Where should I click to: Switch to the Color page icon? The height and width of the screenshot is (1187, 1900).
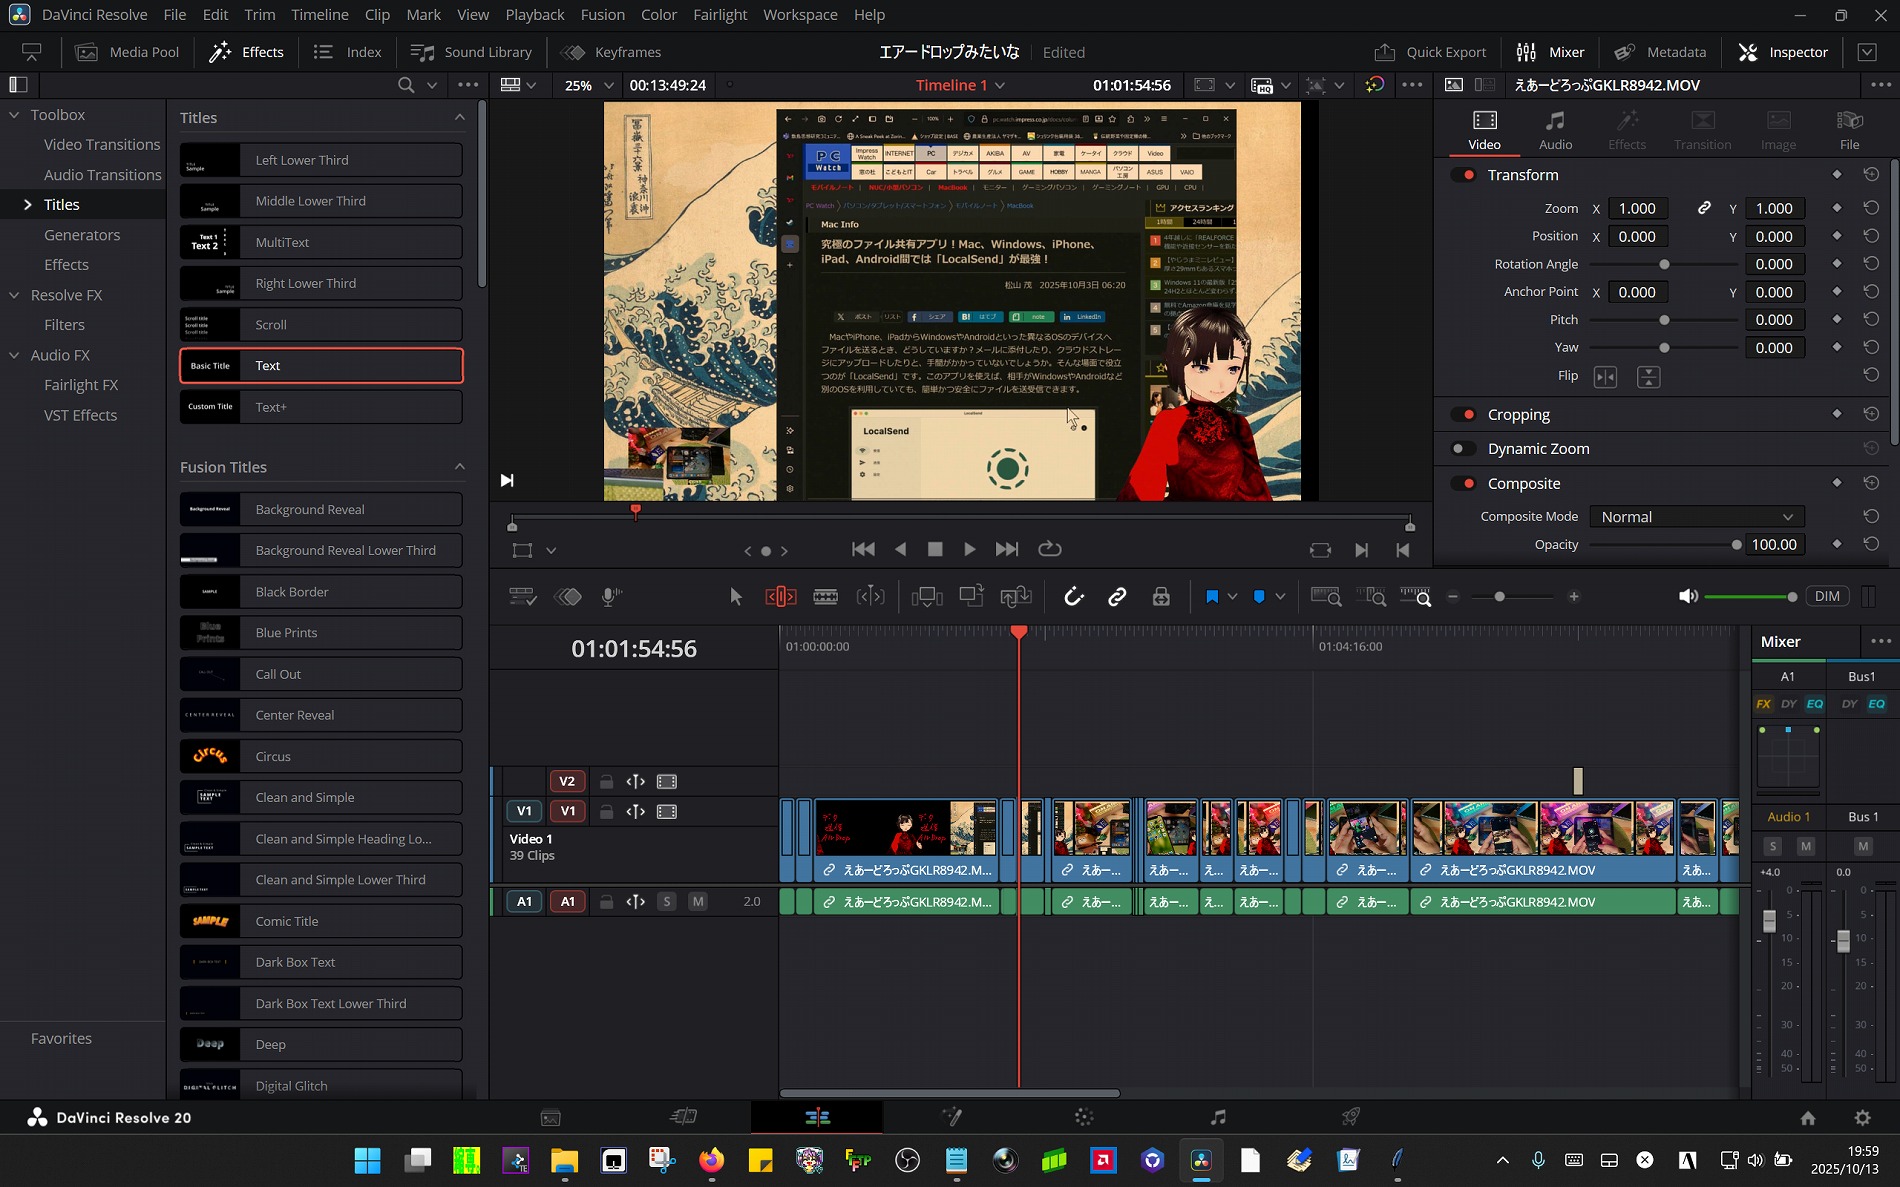coord(1084,1117)
